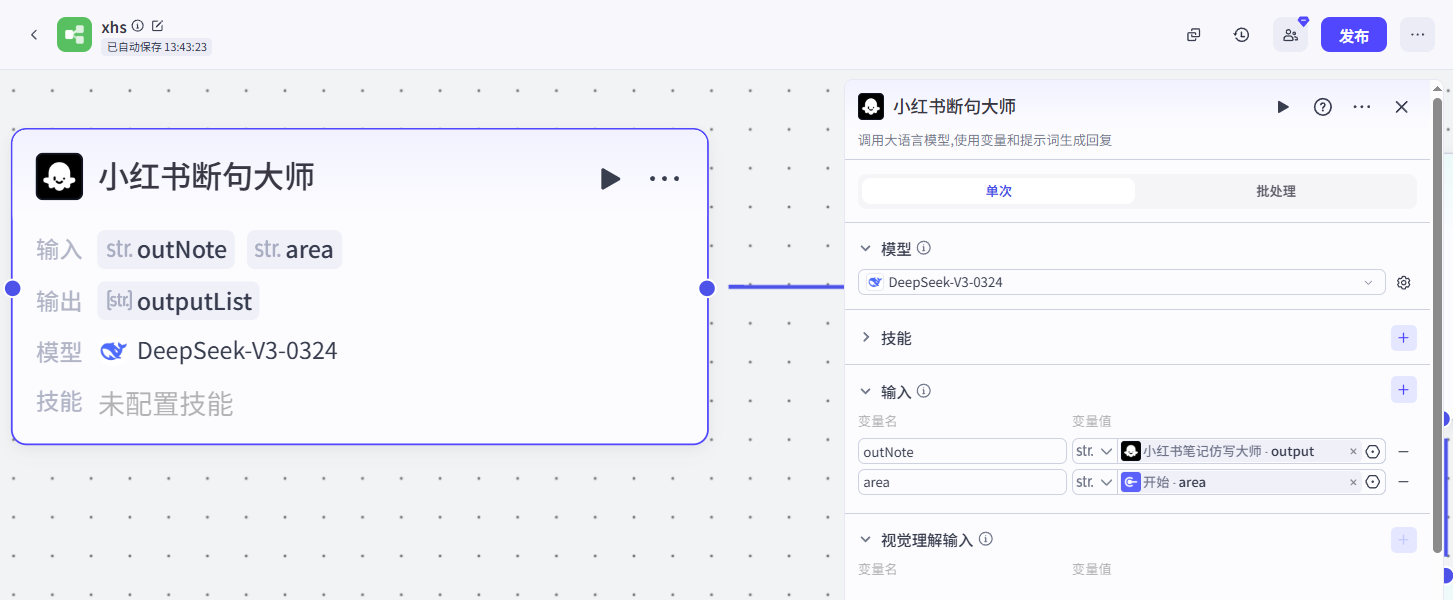
Task: Expand the 技能 section
Action: click(866, 338)
